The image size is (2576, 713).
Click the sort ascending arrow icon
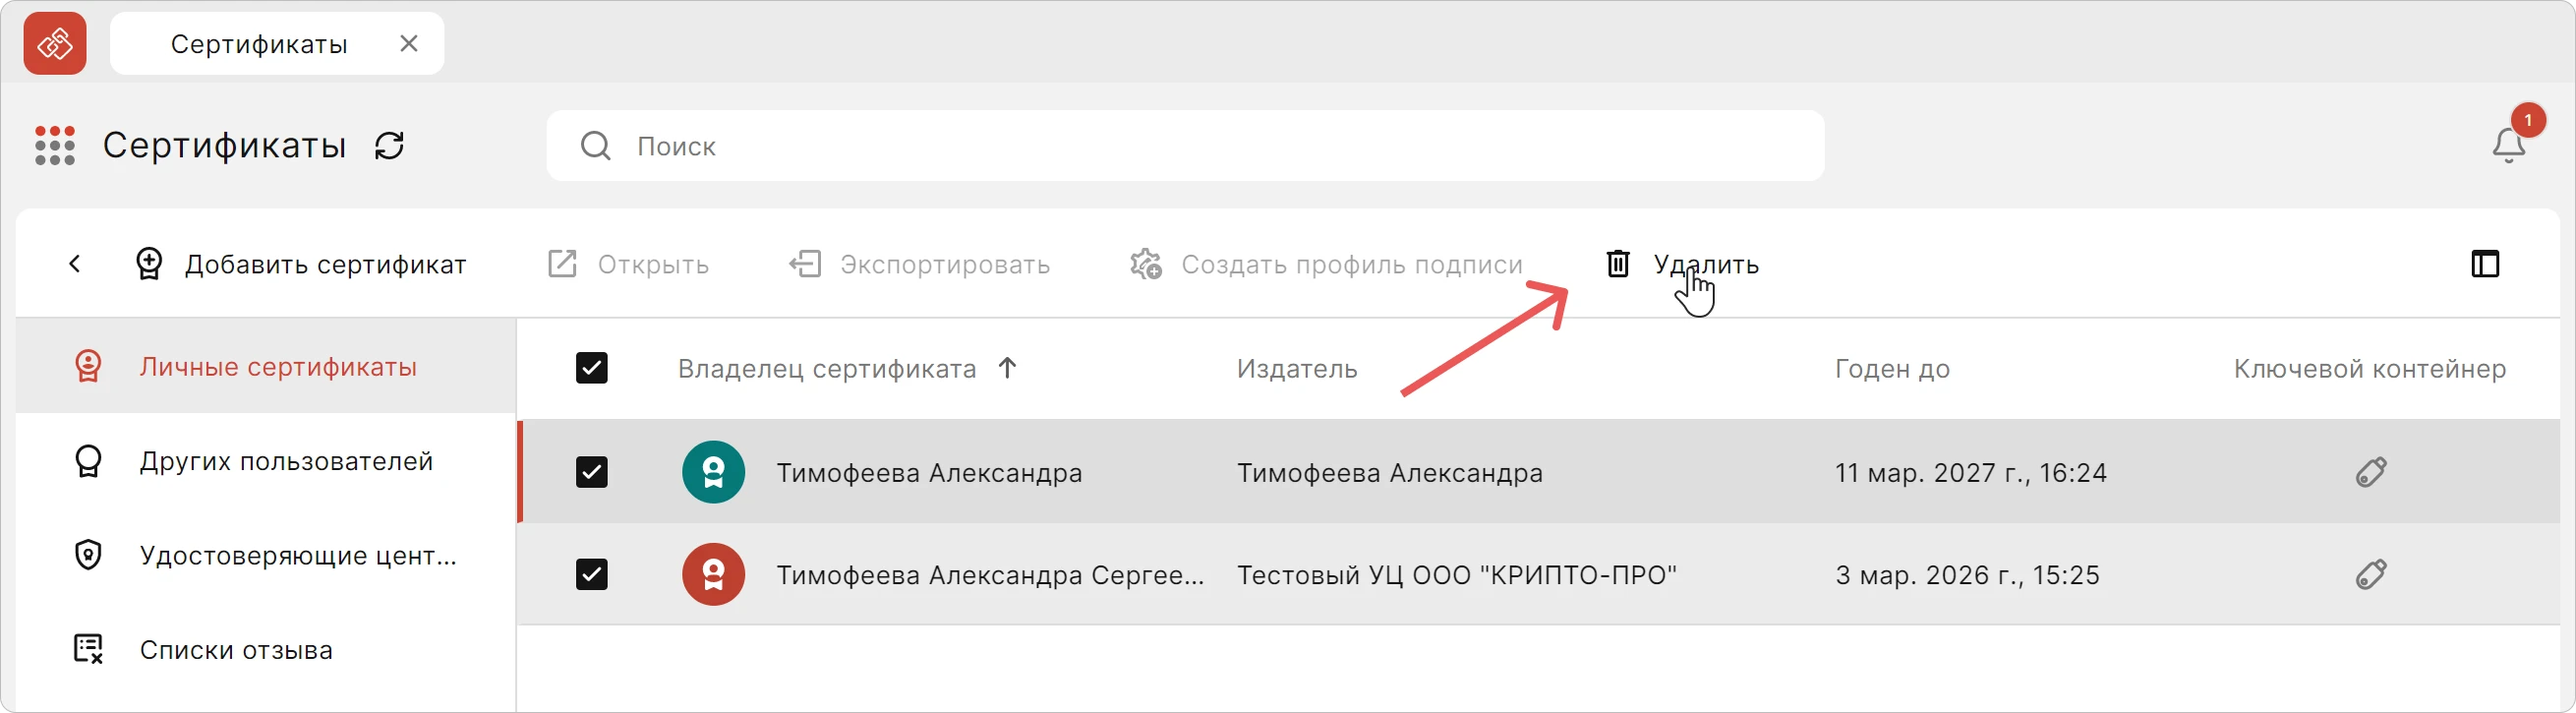point(1007,368)
